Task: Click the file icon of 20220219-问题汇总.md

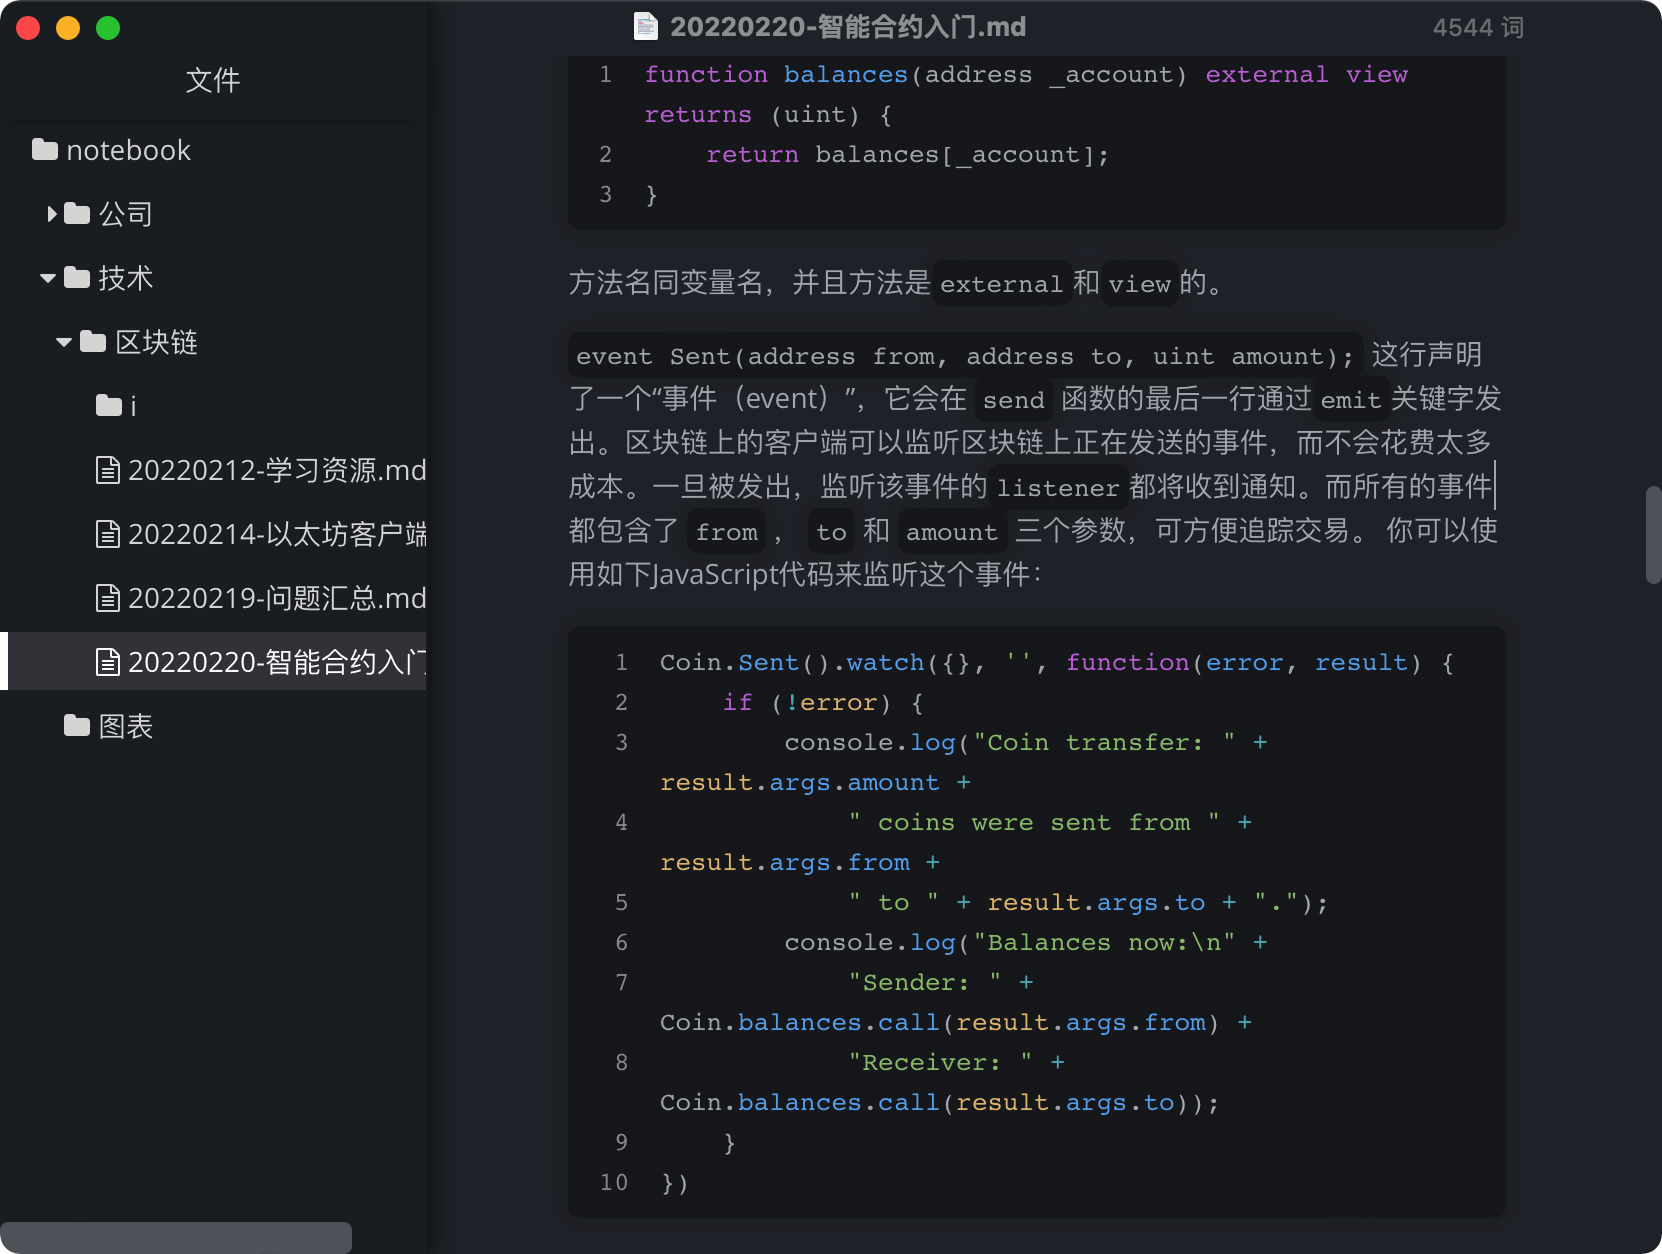Action: coord(108,597)
